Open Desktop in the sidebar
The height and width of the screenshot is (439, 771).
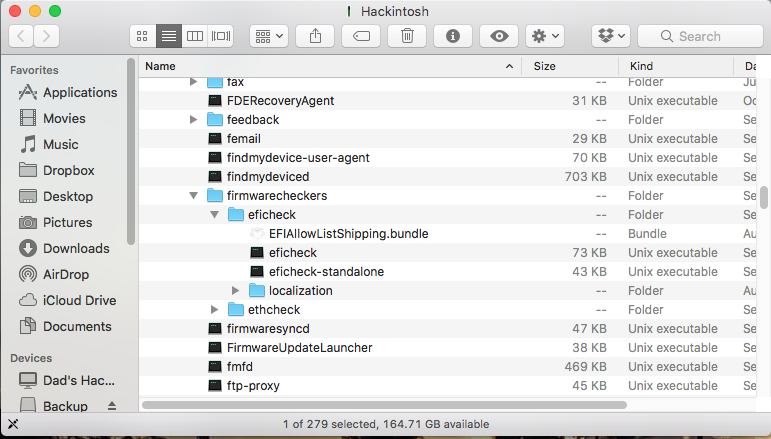56,197
